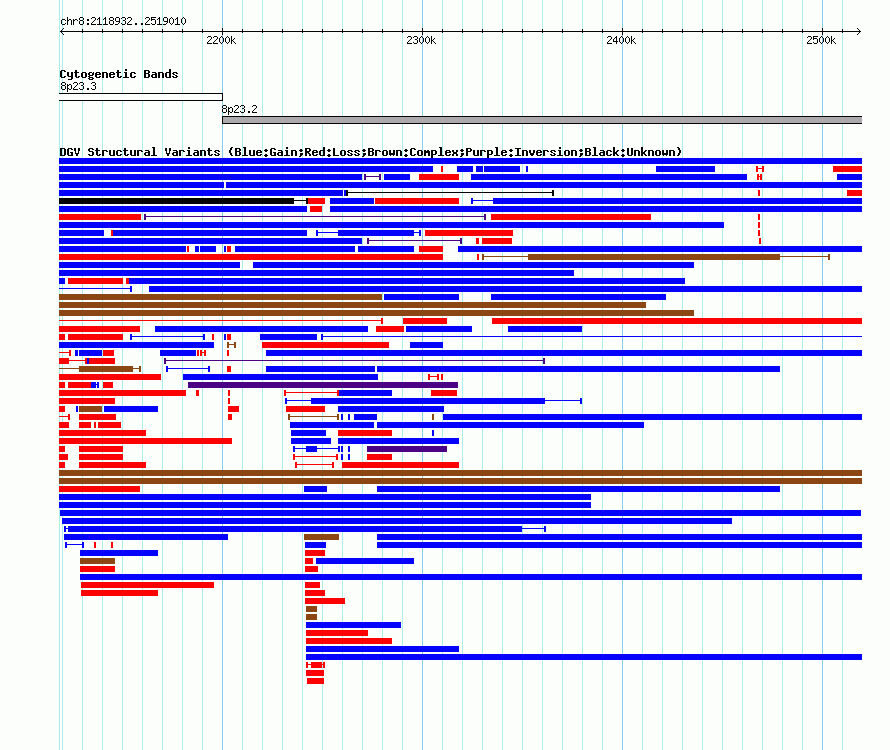This screenshot has height=750, width=890.
Task: Click the longest thick purple inversion bar
Action: (x=323, y=385)
